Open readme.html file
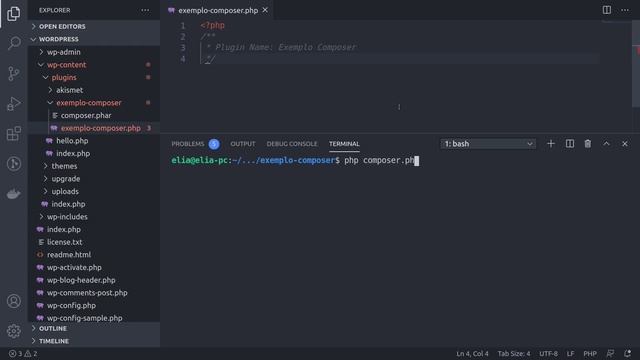This screenshot has width=640, height=360. pyautogui.click(x=69, y=255)
